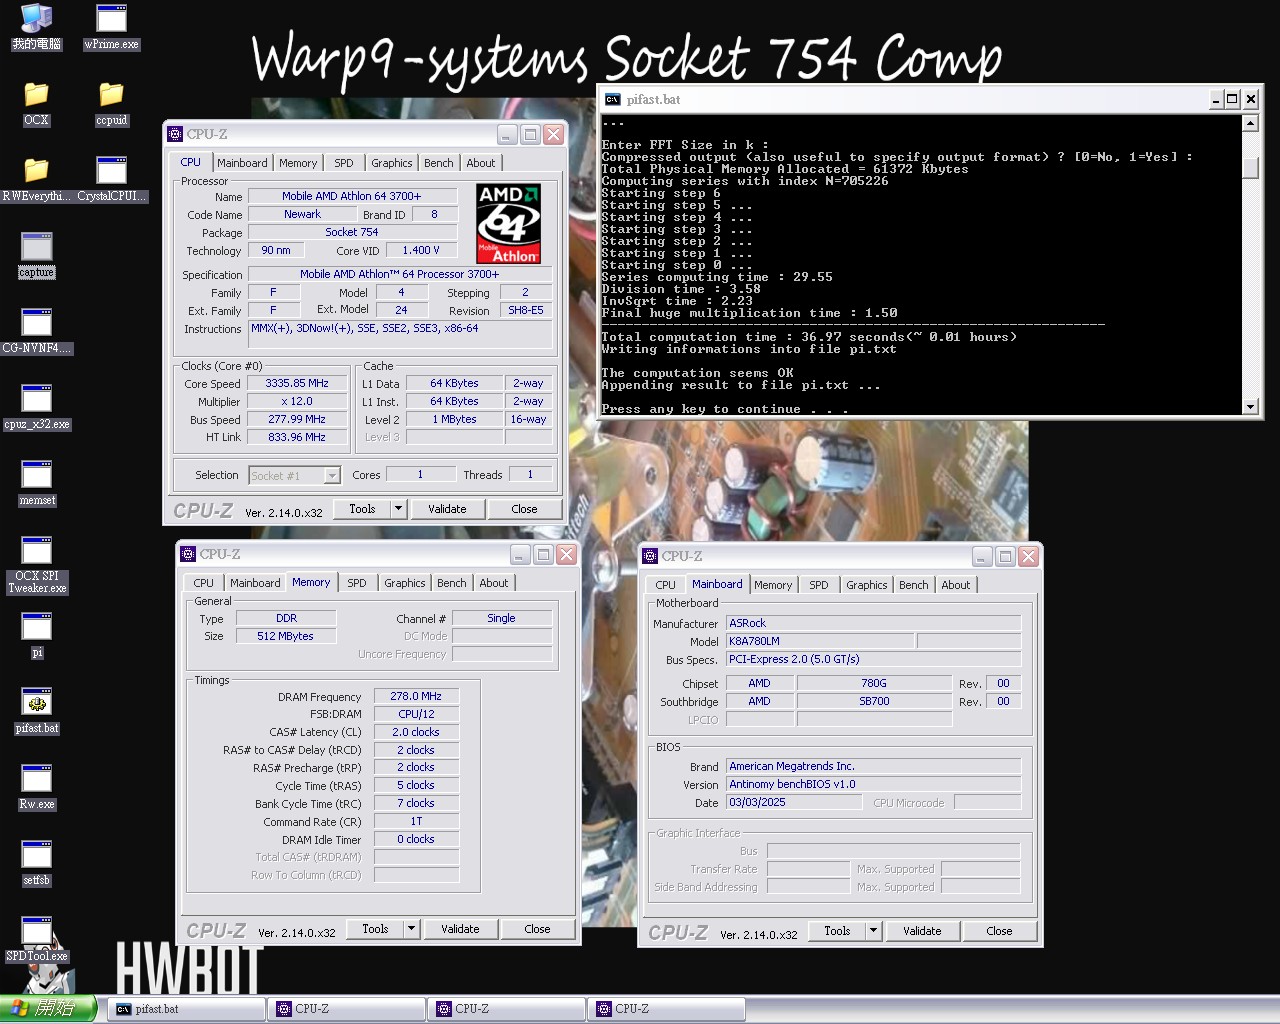1280x1024 pixels.
Task: Click Tools button in the Mainboard window
Action: pyautogui.click(x=837, y=931)
